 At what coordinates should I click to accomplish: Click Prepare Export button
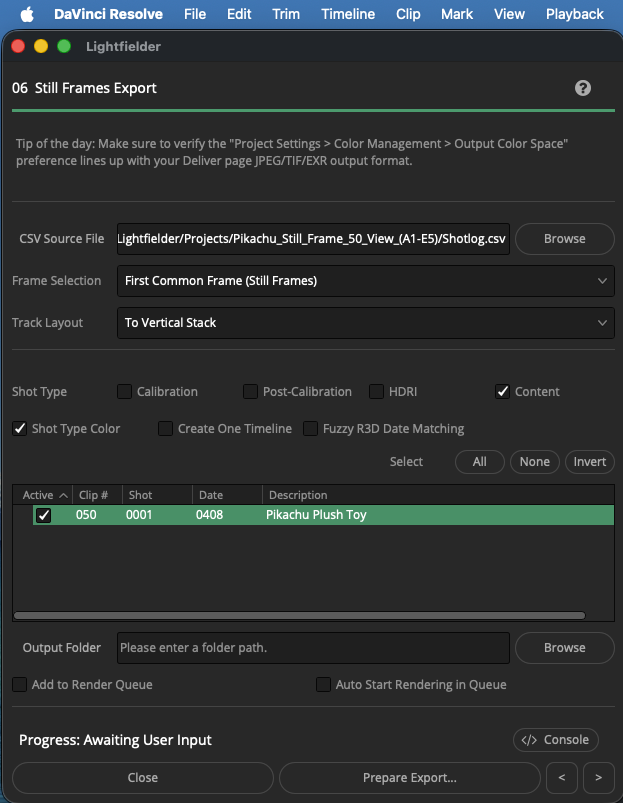tap(410, 778)
